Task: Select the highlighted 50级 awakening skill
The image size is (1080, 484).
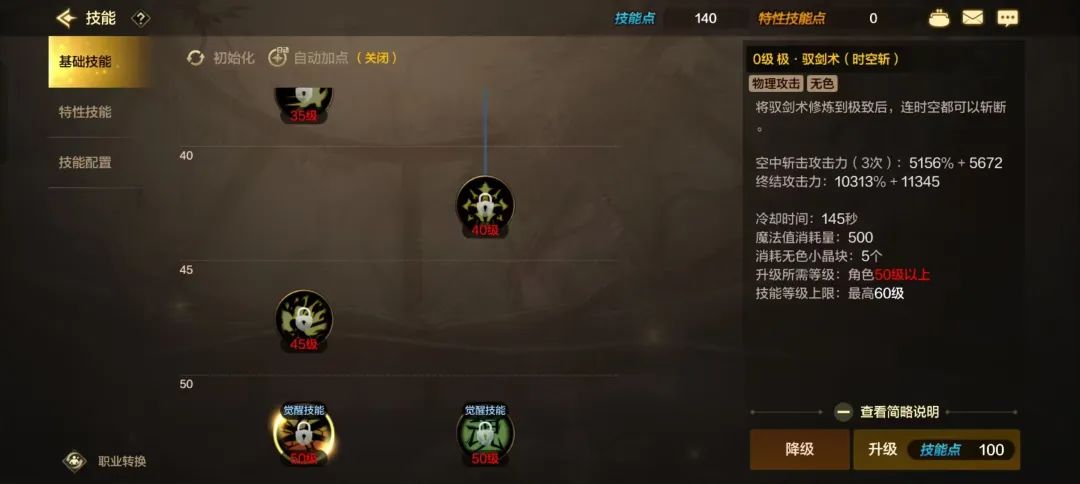Action: 304,435
